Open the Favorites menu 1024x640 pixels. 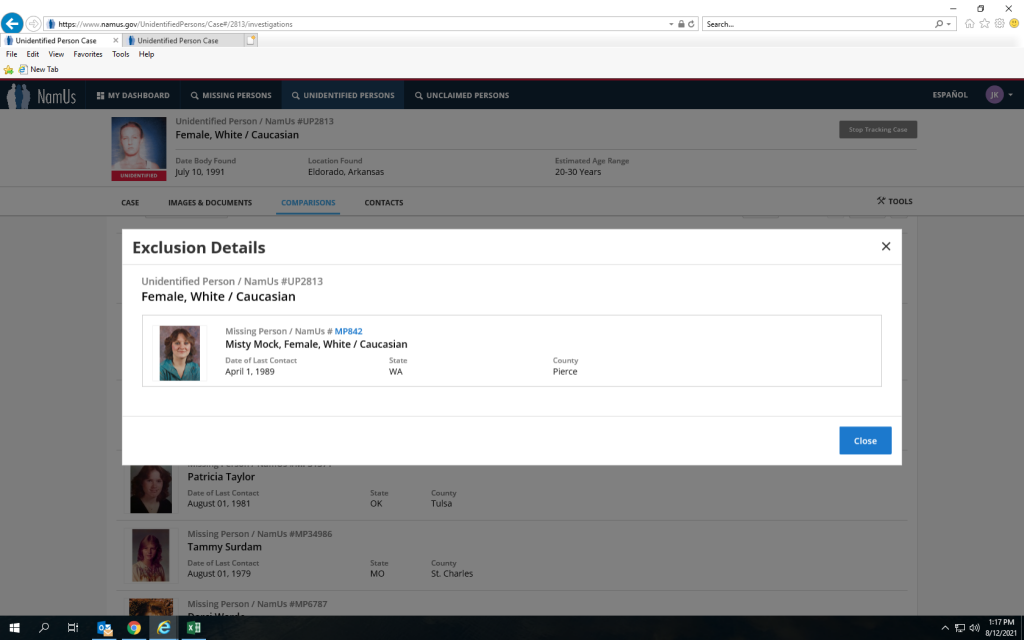point(88,54)
